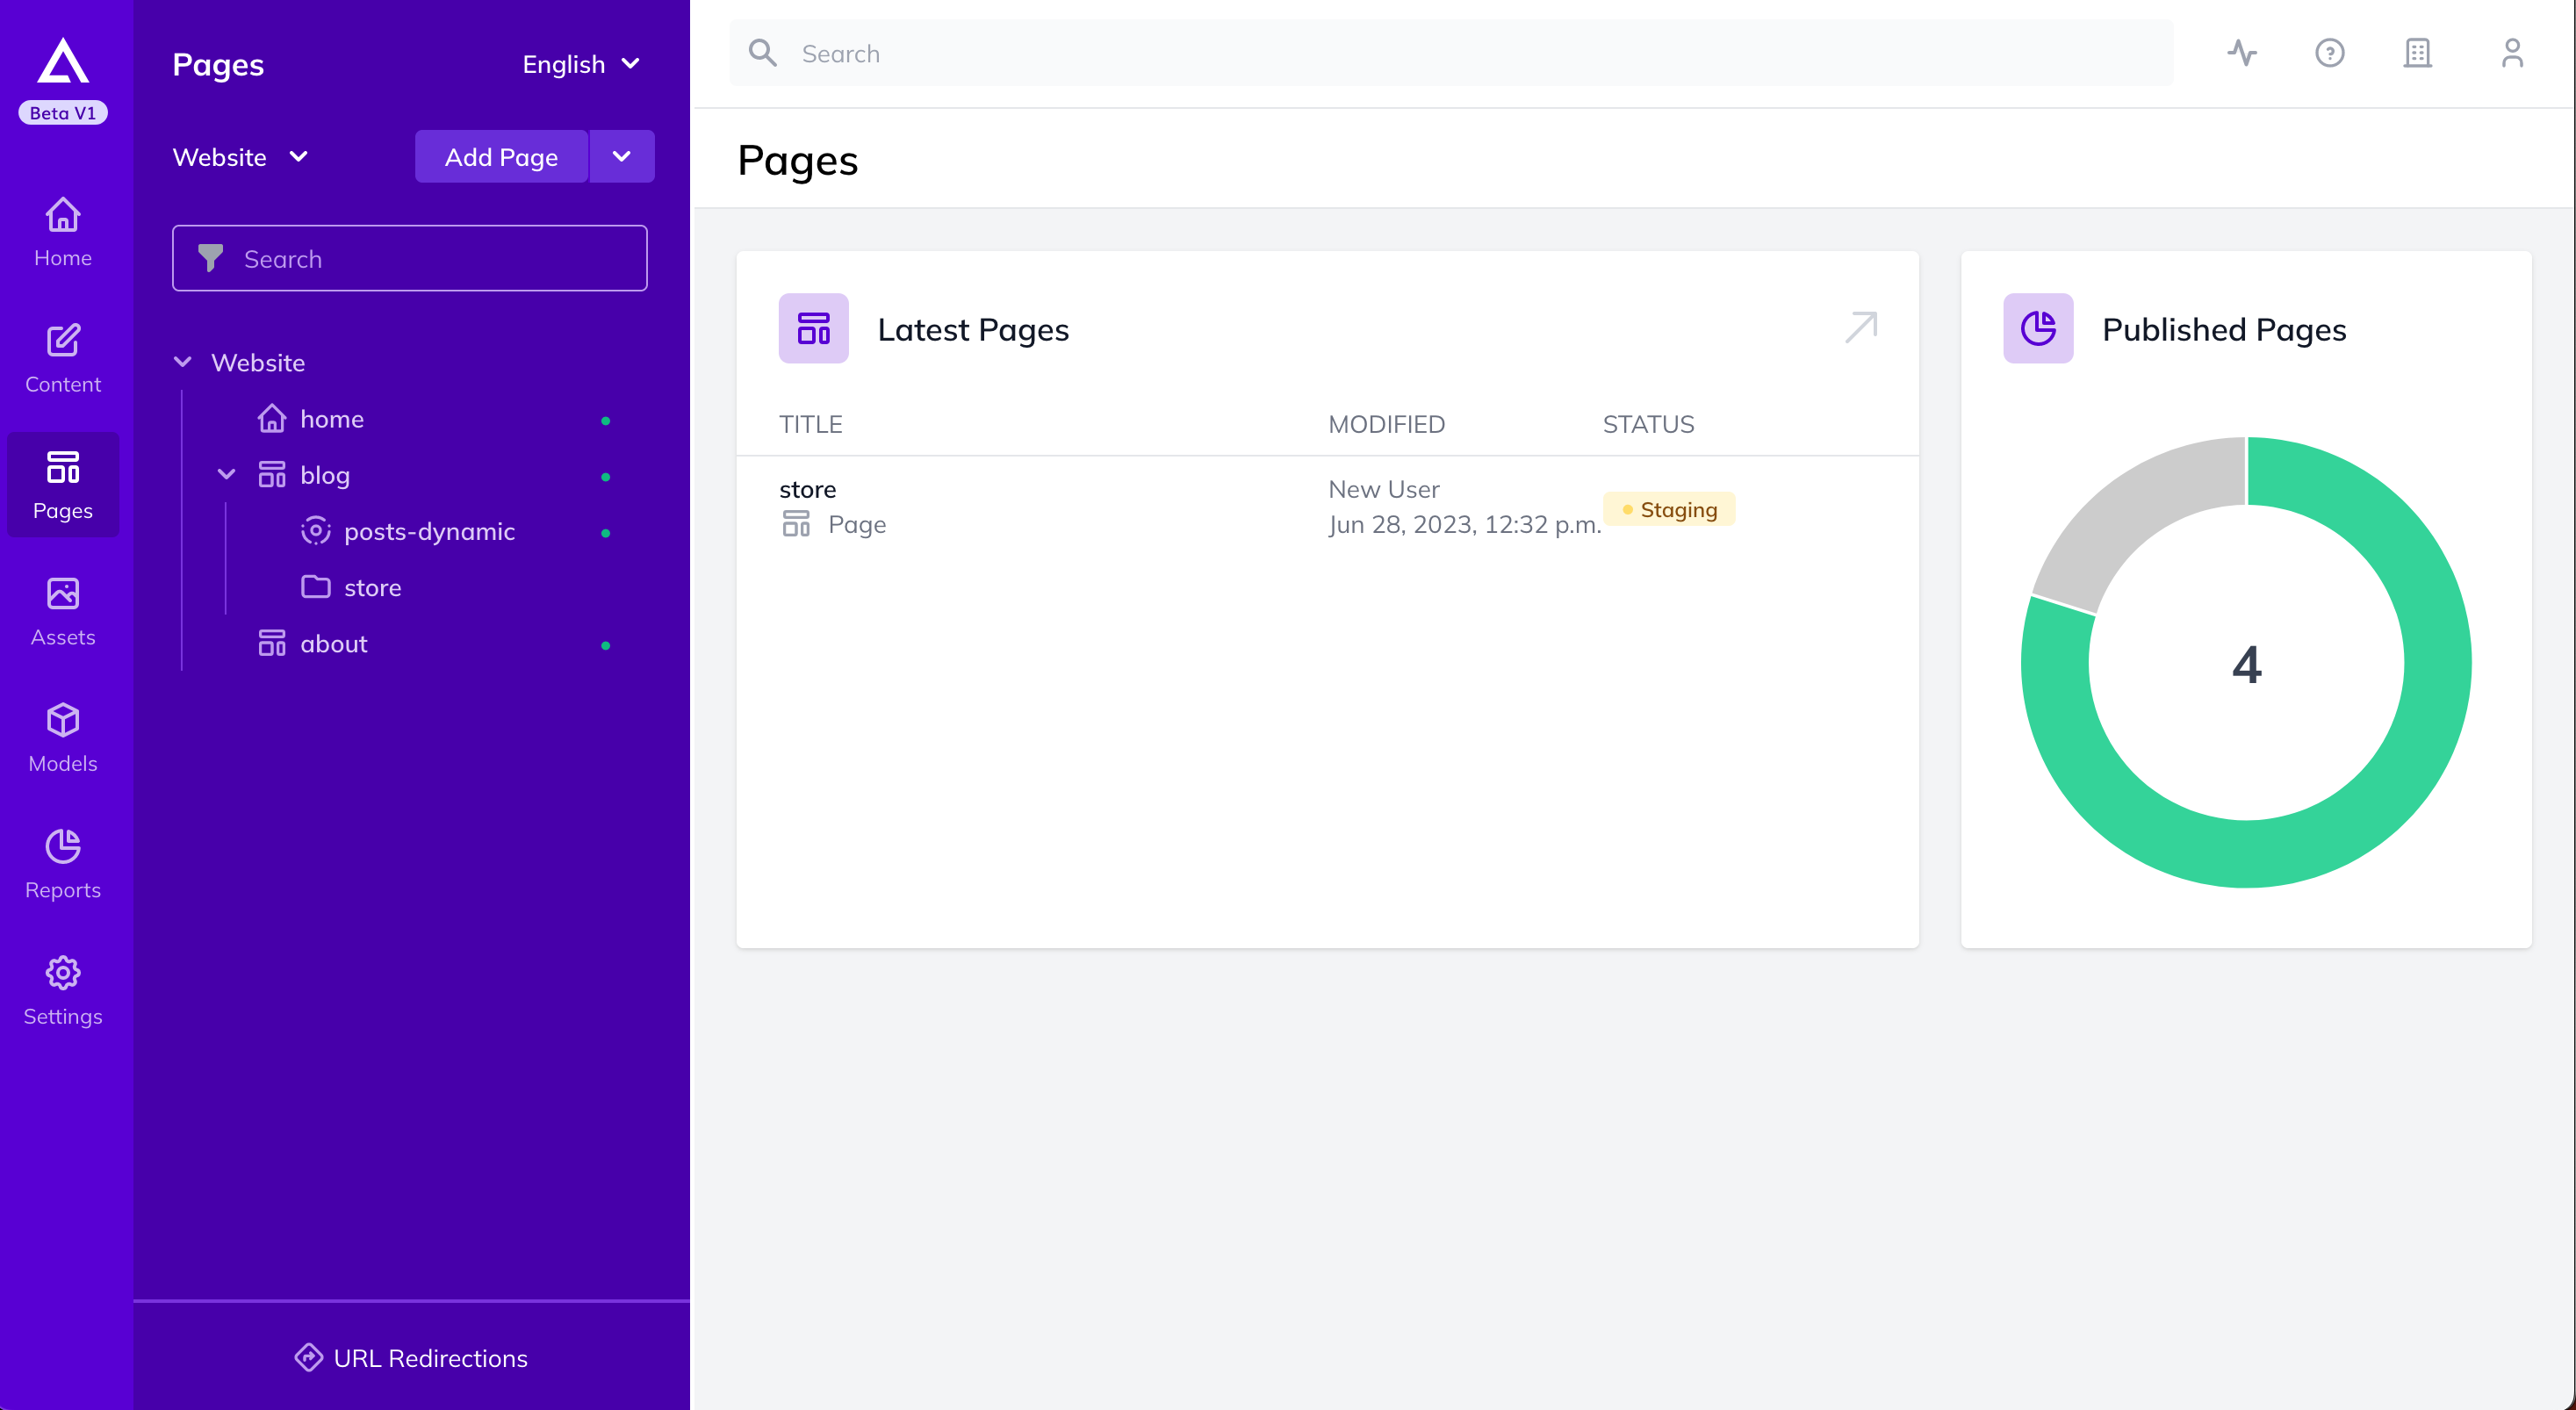Image resolution: width=2576 pixels, height=1410 pixels.
Task: Click the store folder icon in tree
Action: (x=316, y=586)
